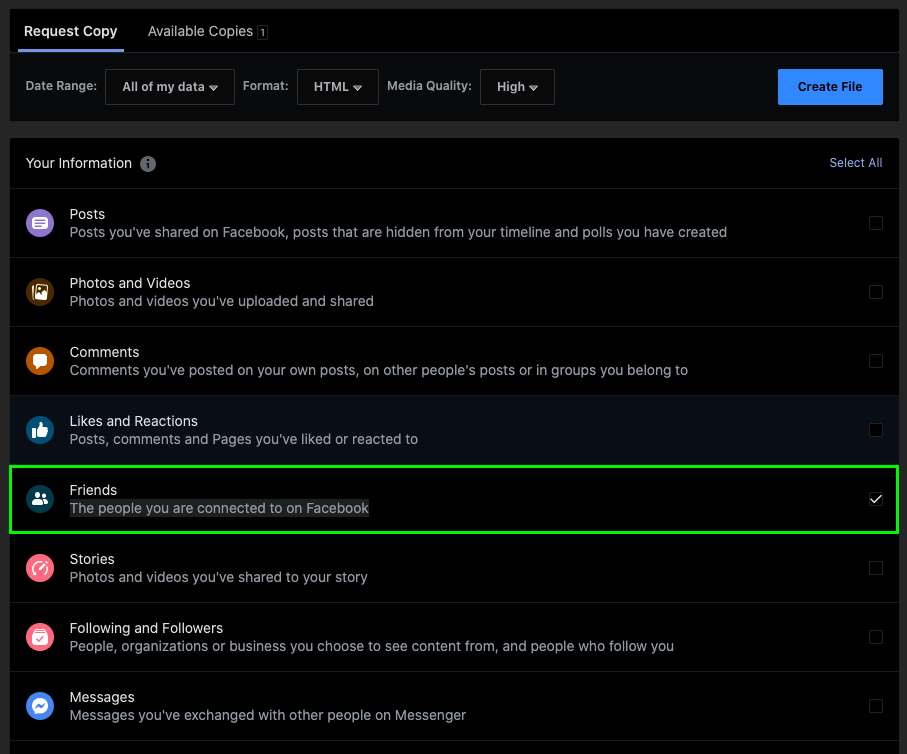This screenshot has width=907, height=754.
Task: Click 'Messages you've exchanged with other people on Messenger'
Action: click(268, 715)
